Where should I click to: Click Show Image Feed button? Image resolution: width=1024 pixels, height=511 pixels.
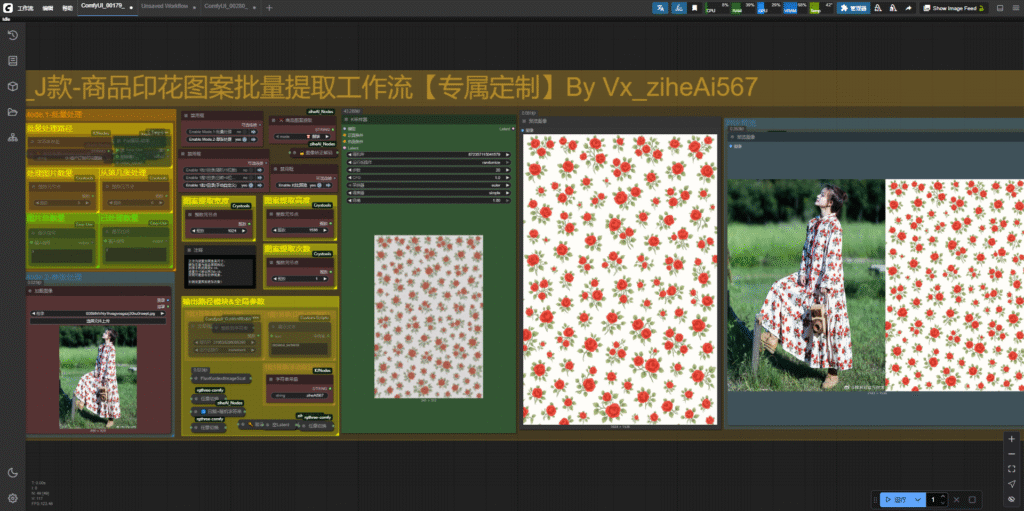[954, 8]
